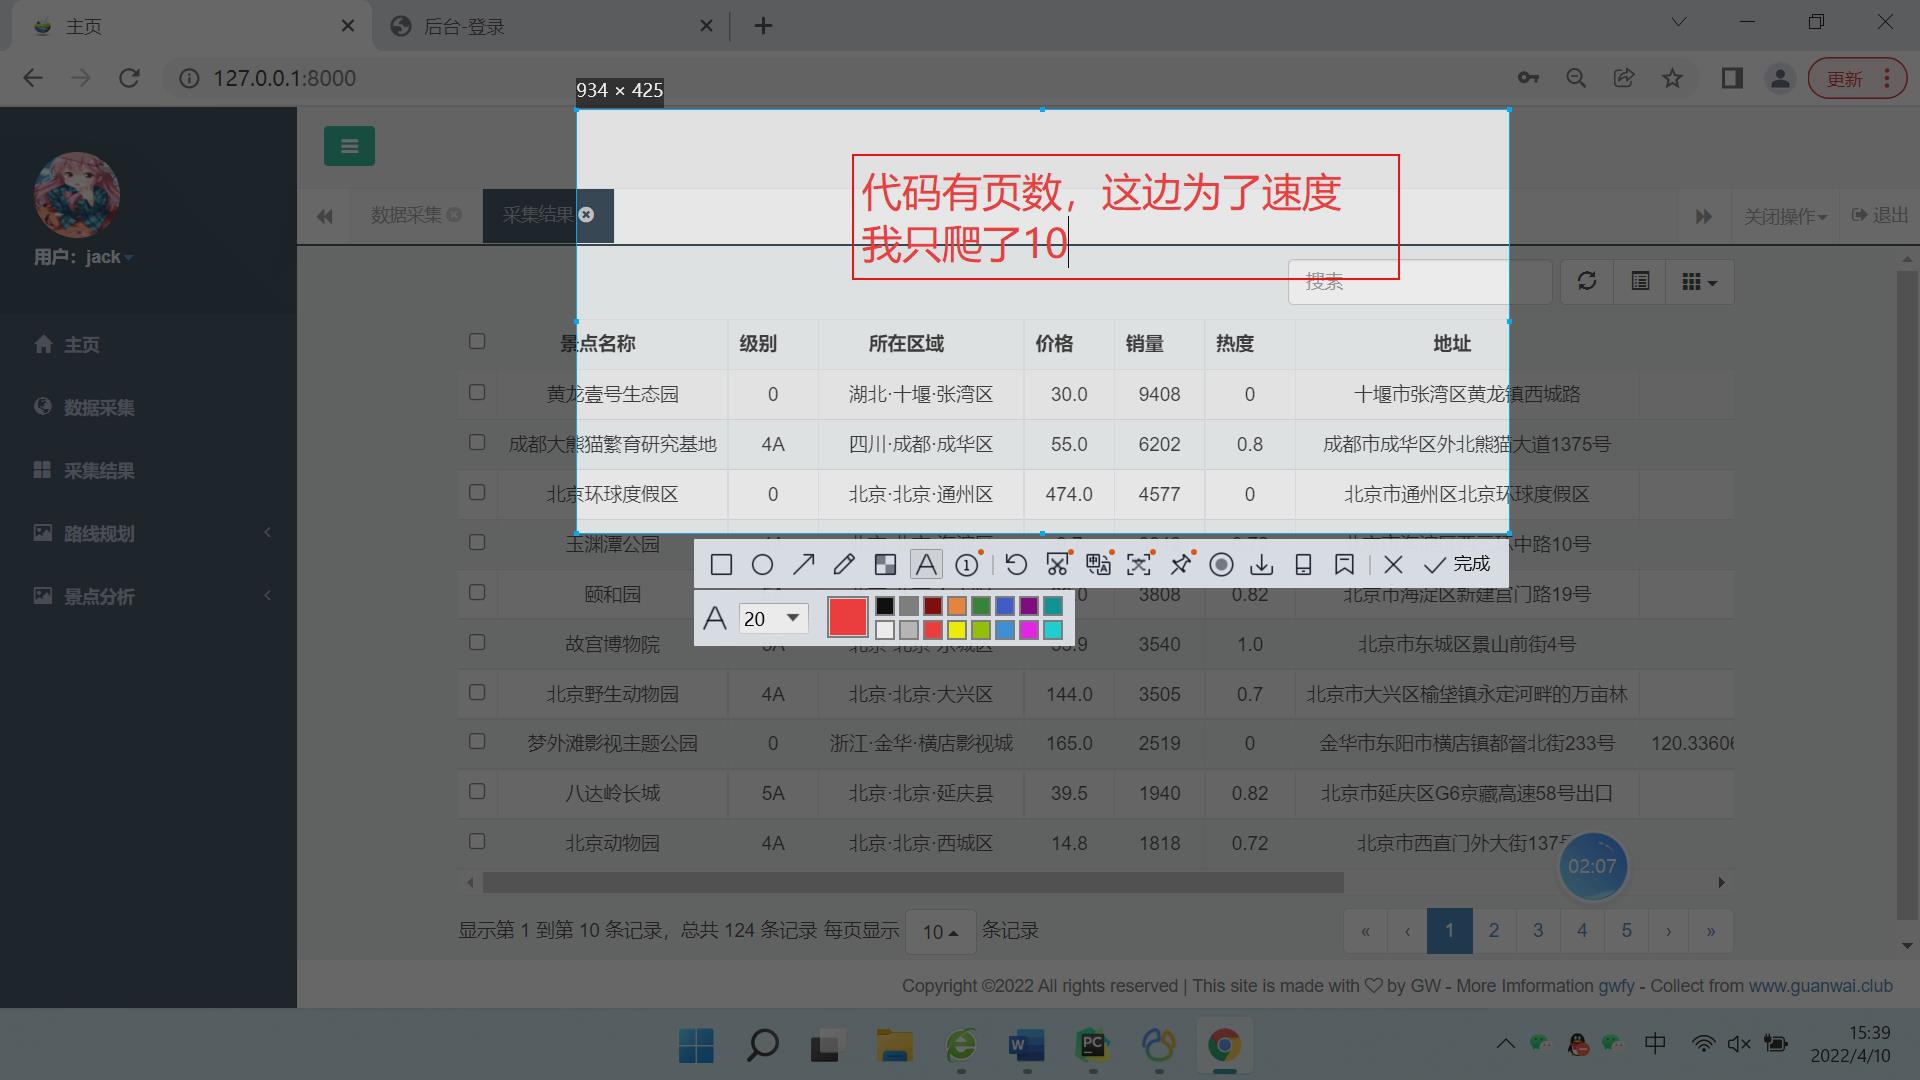The height and width of the screenshot is (1080, 1920).
Task: Open the 关闭操作 dropdown
Action: click(x=1786, y=216)
